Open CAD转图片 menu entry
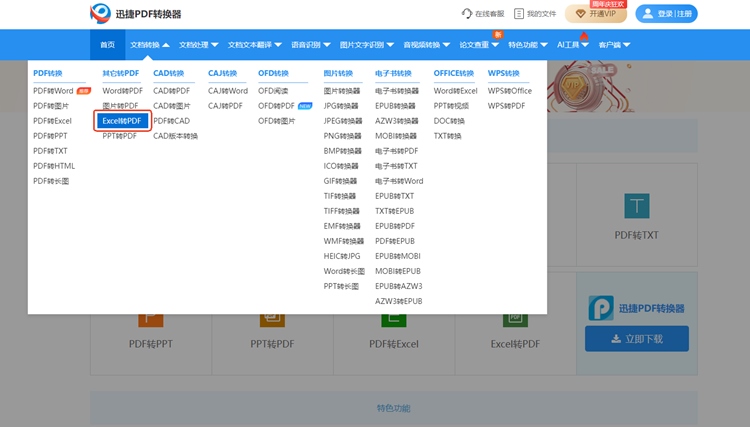 [172, 106]
